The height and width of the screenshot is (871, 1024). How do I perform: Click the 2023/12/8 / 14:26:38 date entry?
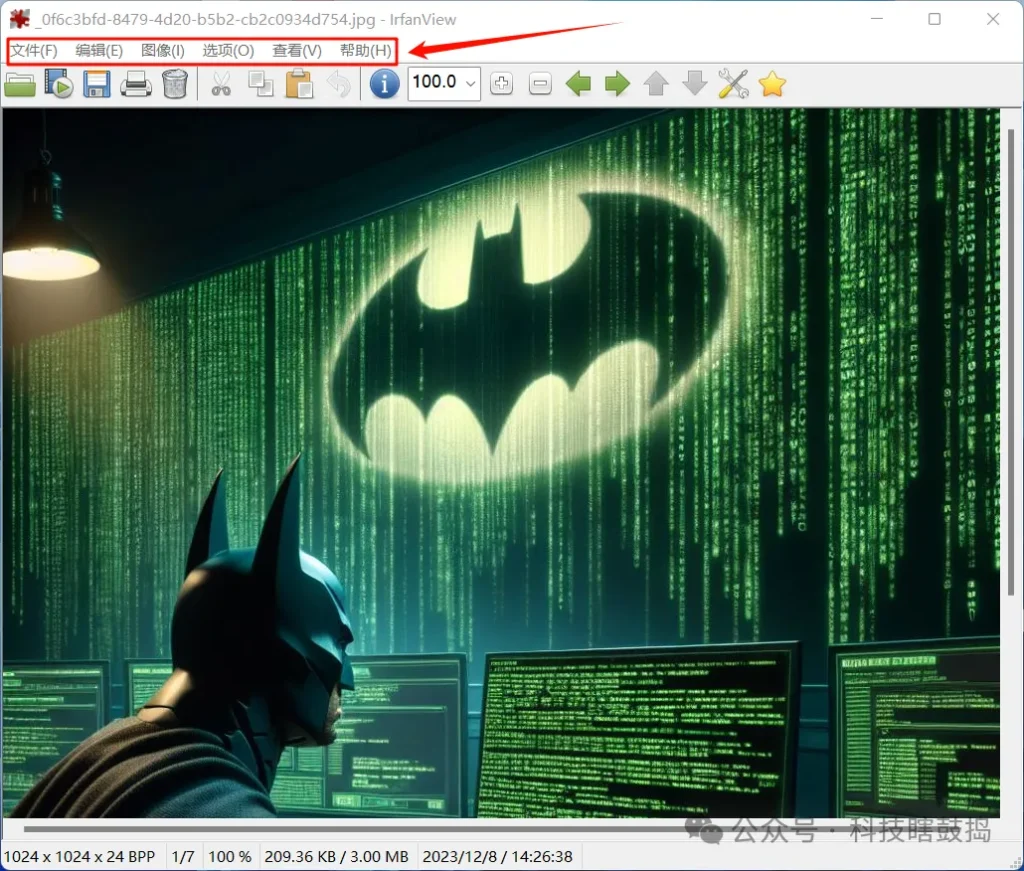coord(497,857)
